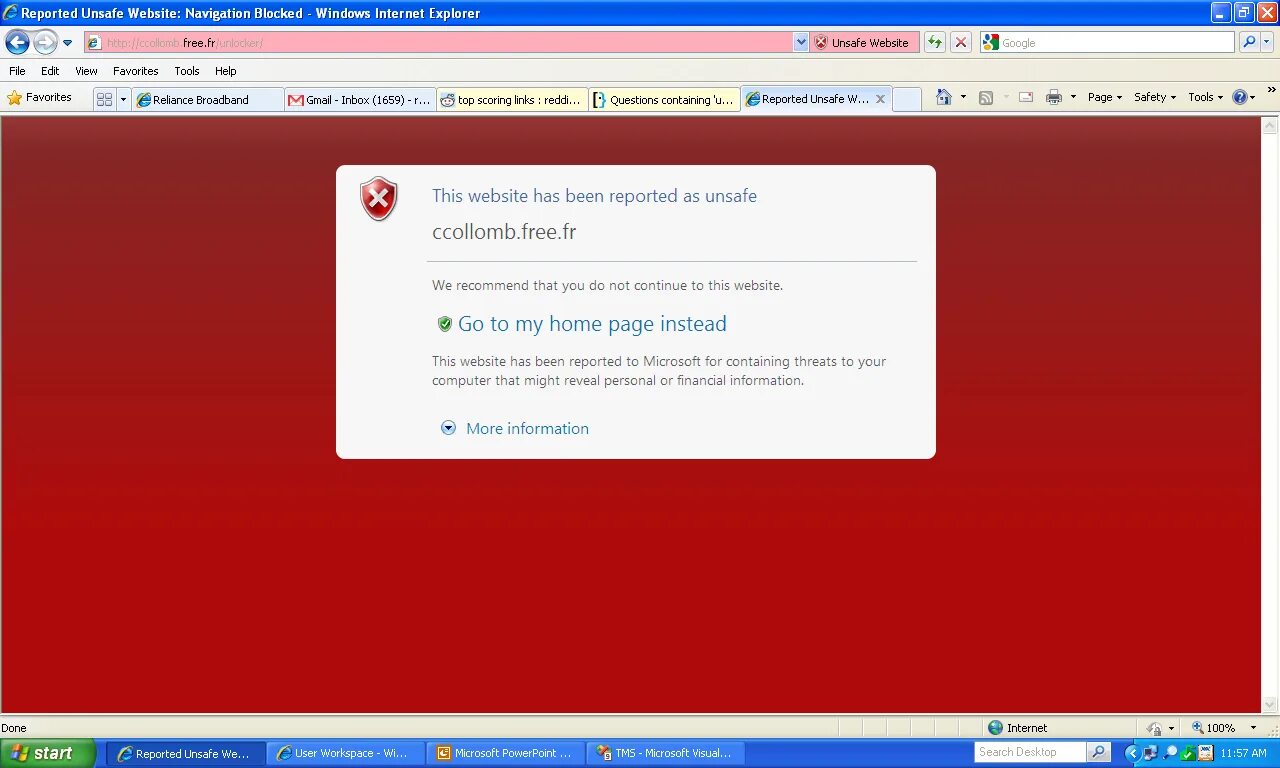The width and height of the screenshot is (1280, 768).
Task: Click the address bar URL field
Action: (x=439, y=43)
